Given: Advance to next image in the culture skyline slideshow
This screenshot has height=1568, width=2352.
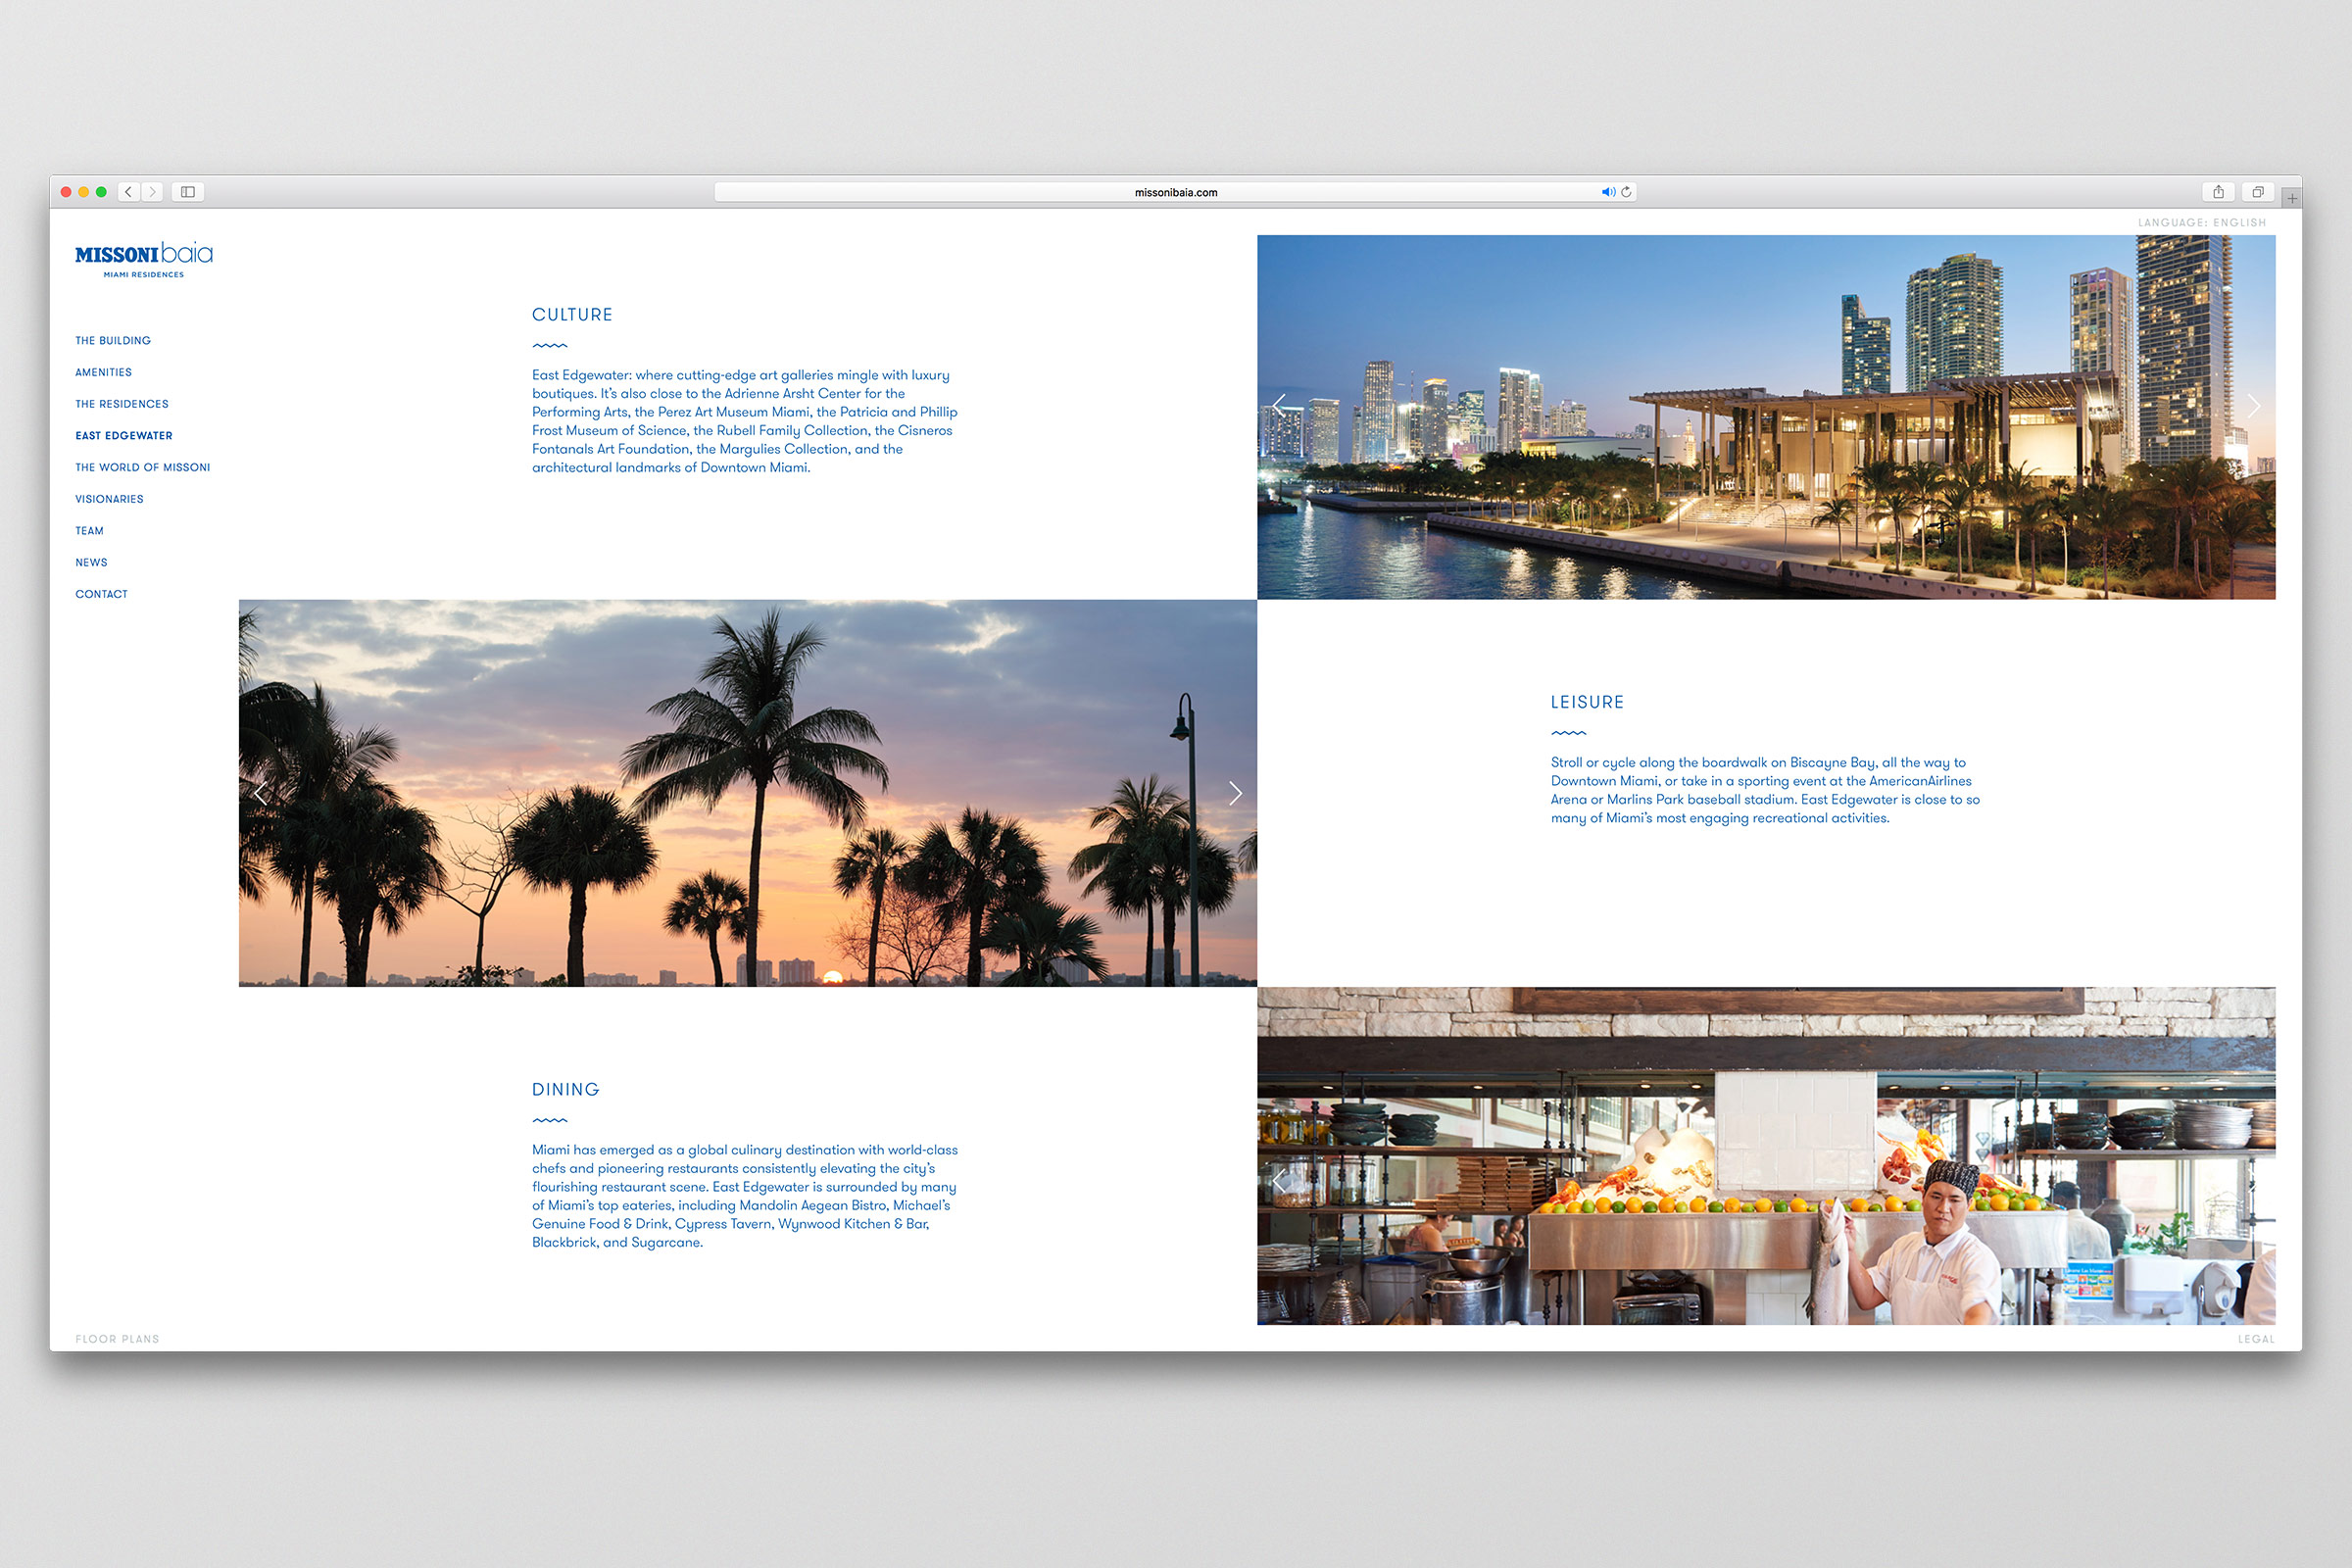Looking at the screenshot, I should [2253, 406].
